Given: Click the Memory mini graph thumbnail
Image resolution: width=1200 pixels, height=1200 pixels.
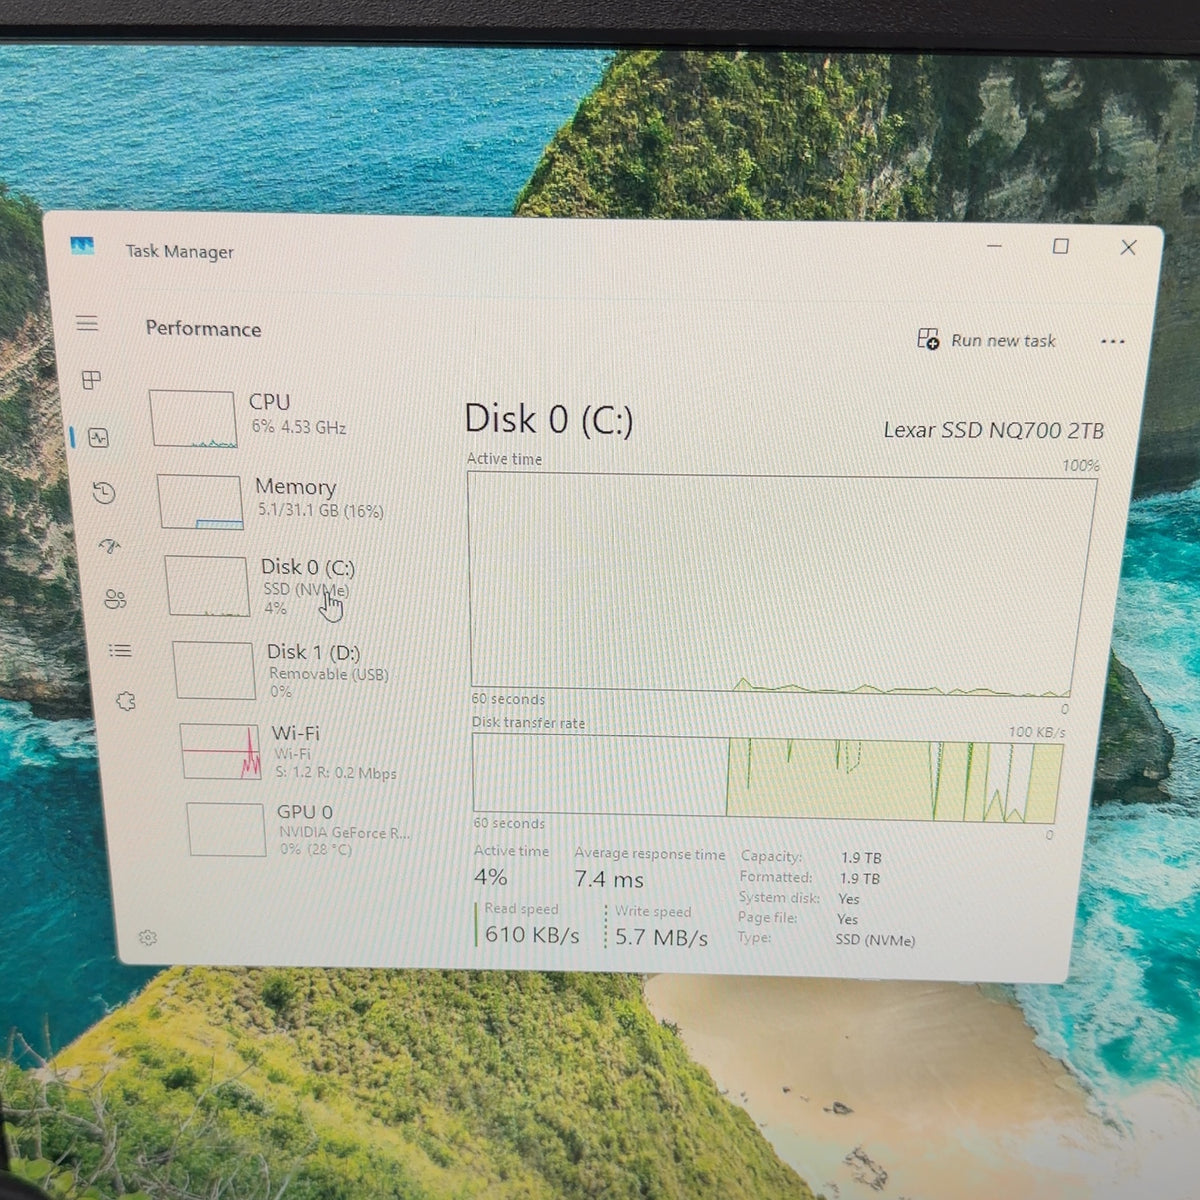Looking at the screenshot, I should (200, 502).
